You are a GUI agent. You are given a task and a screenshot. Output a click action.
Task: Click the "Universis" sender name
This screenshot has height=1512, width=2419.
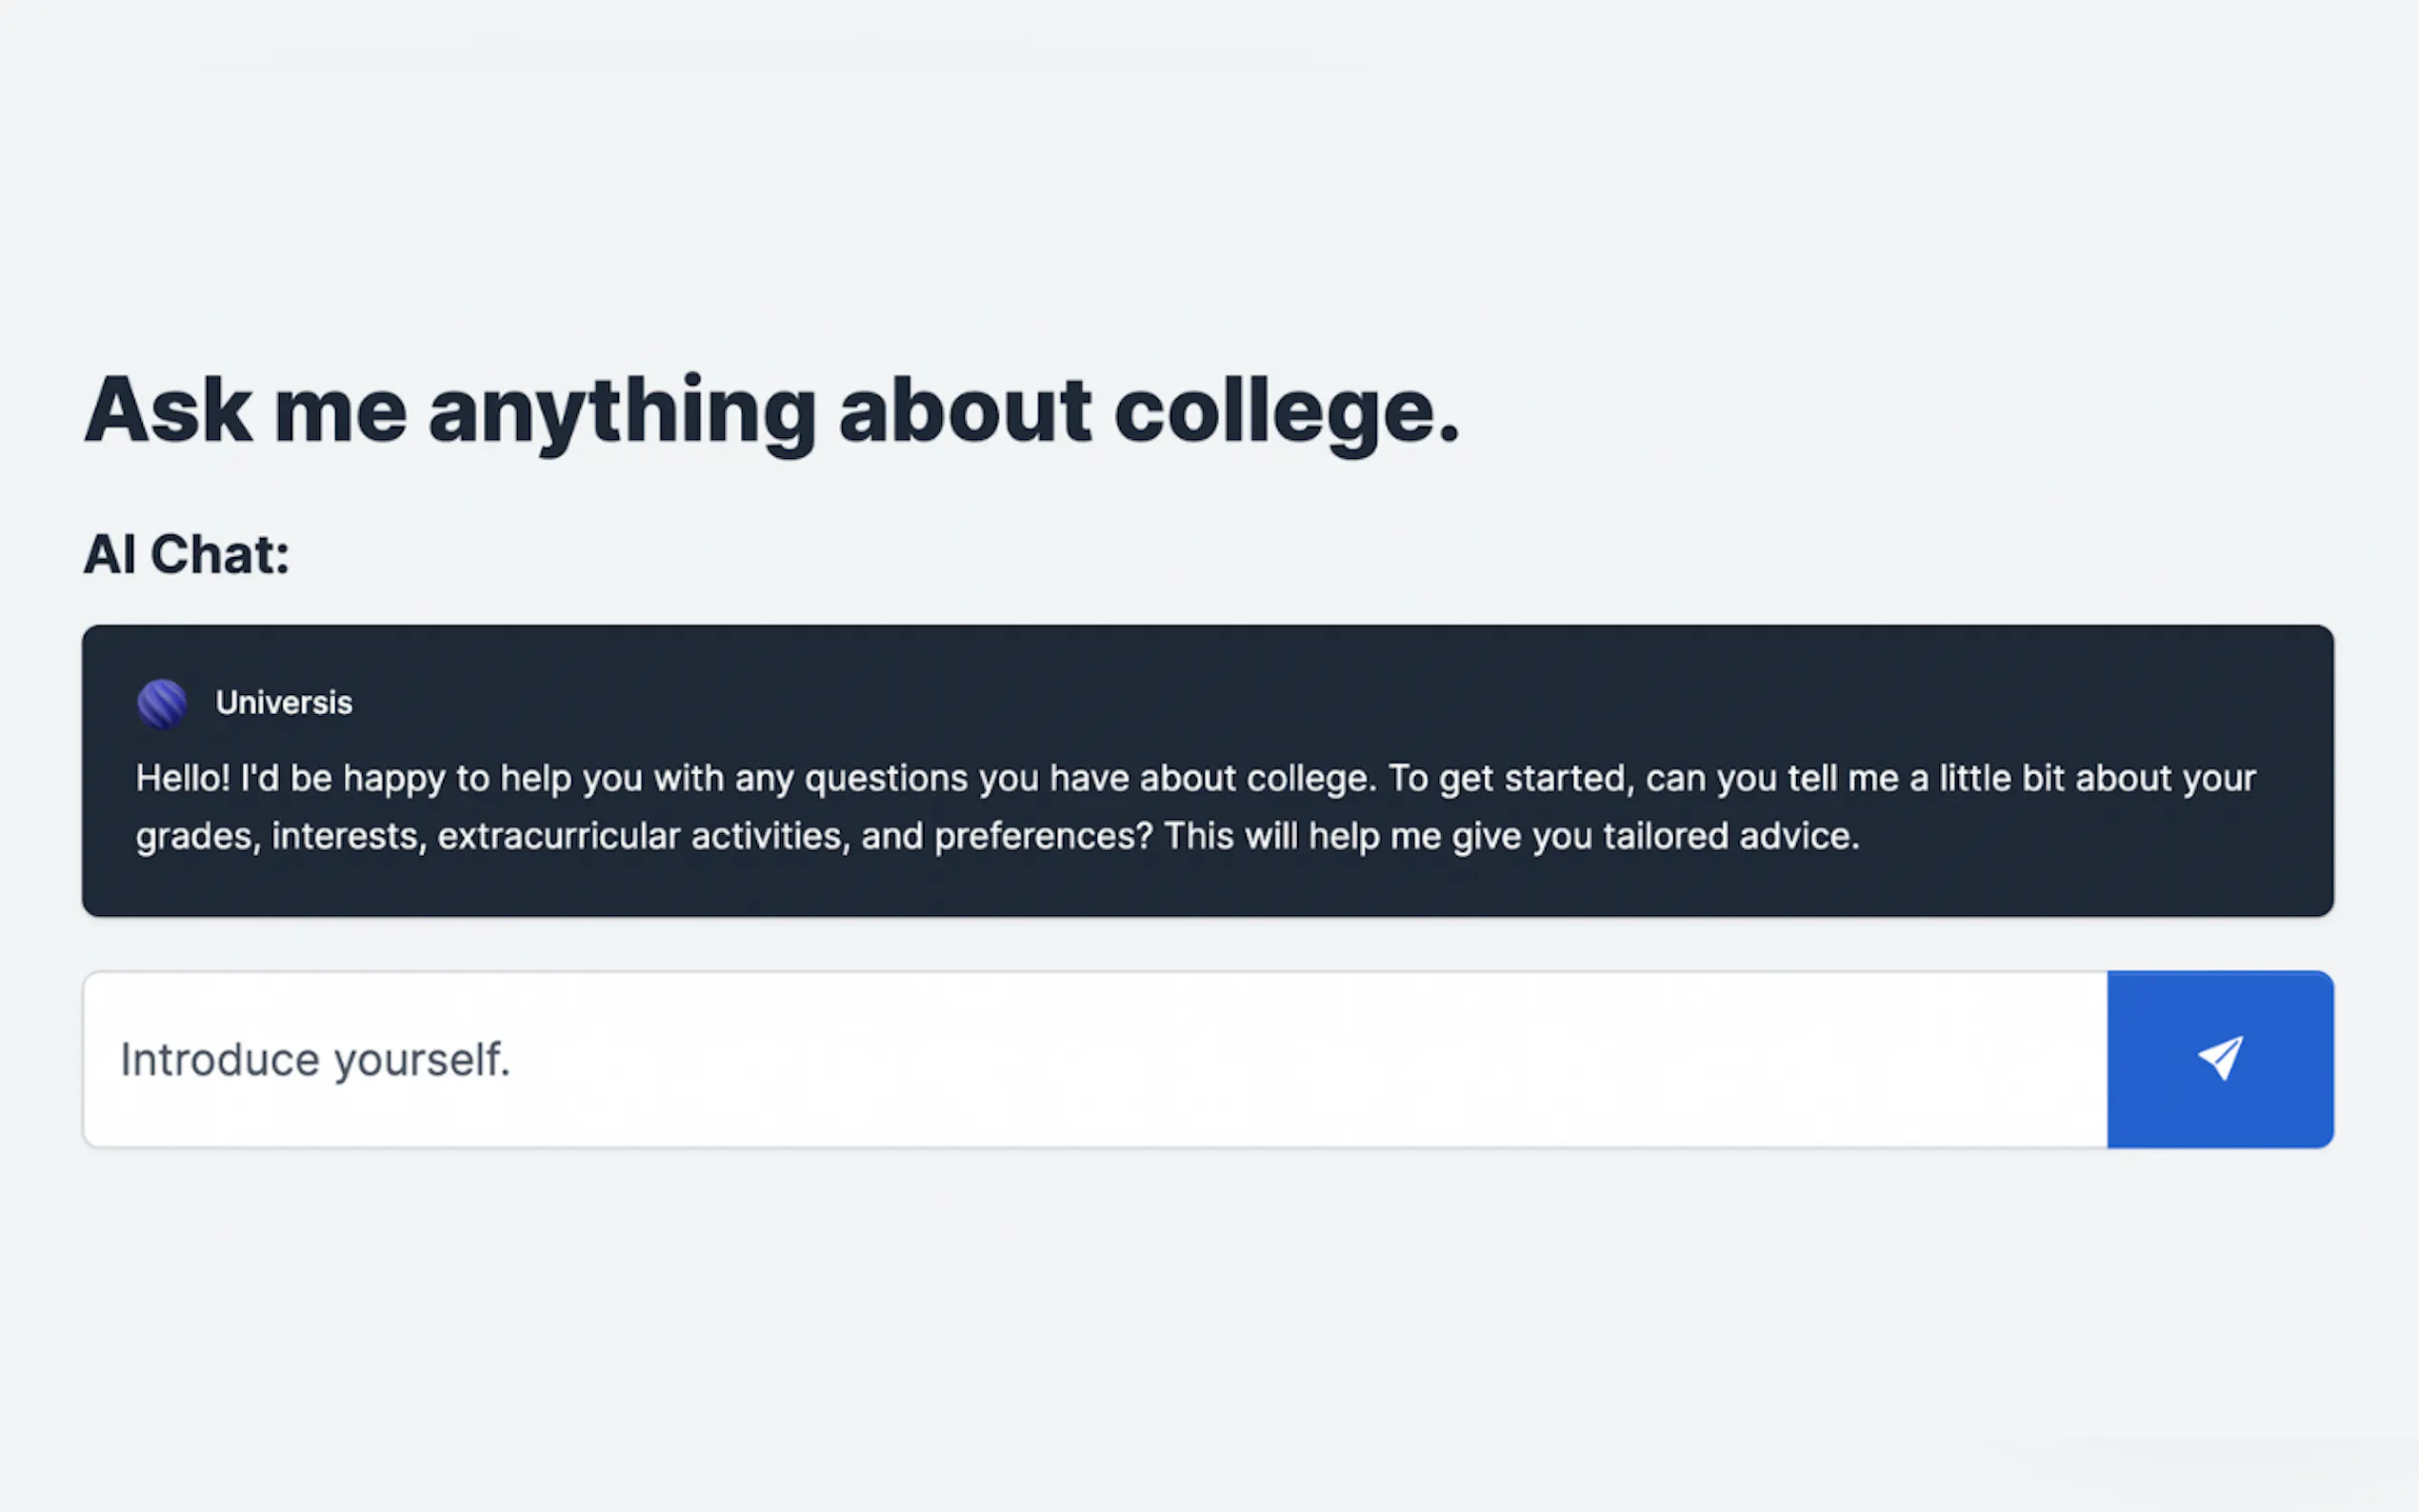tap(284, 703)
